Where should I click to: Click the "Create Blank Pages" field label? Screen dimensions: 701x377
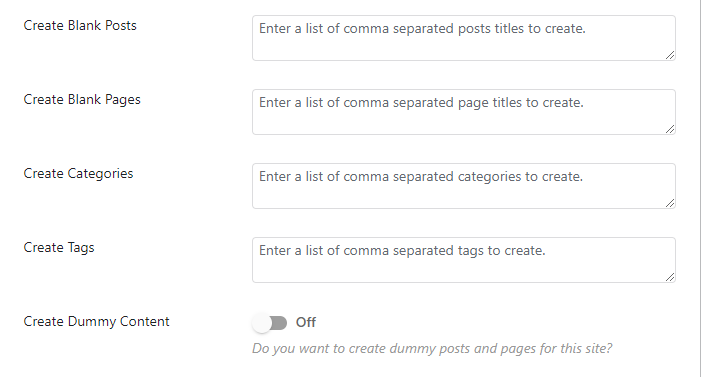point(82,100)
